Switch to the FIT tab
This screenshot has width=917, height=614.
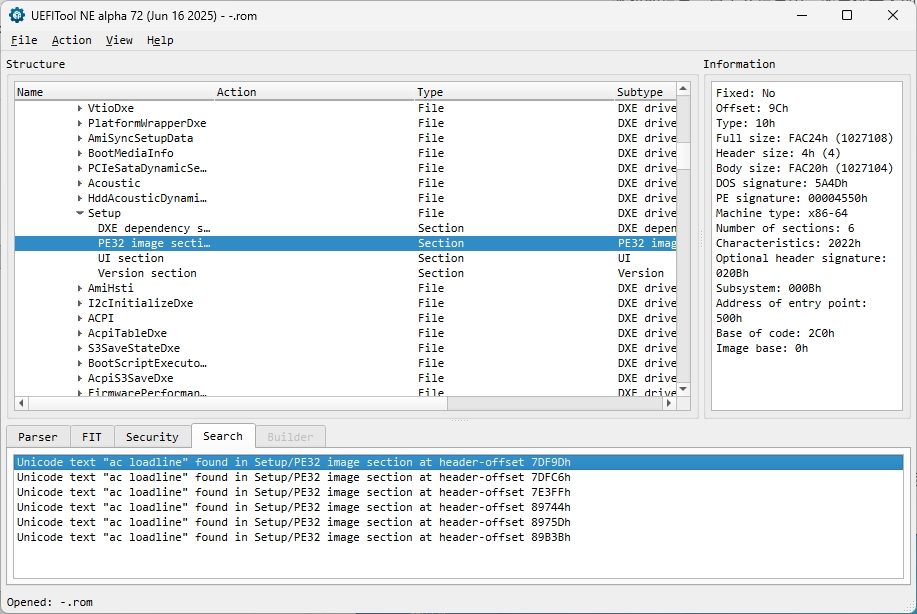pyautogui.click(x=92, y=437)
